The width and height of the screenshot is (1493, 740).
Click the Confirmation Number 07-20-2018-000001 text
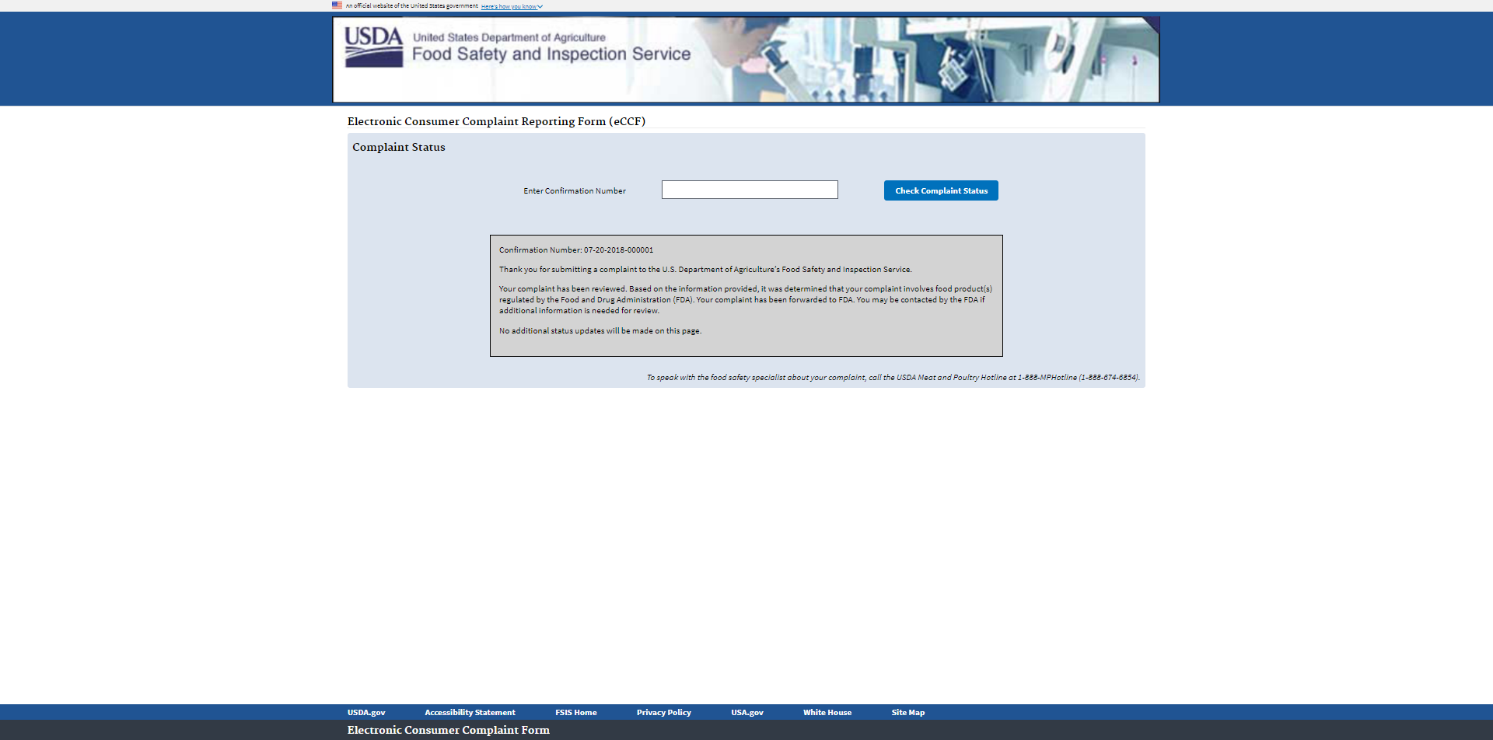click(576, 250)
